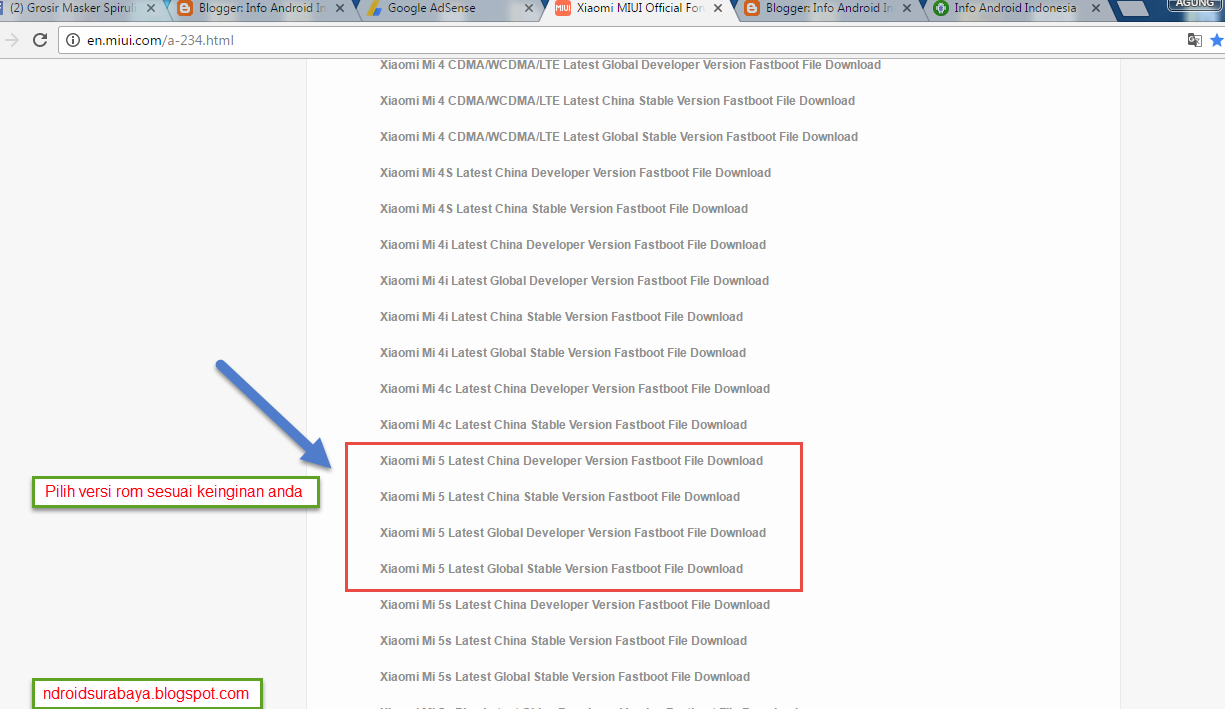Open Mi 4i China Stable Fastboot download

[561, 317]
